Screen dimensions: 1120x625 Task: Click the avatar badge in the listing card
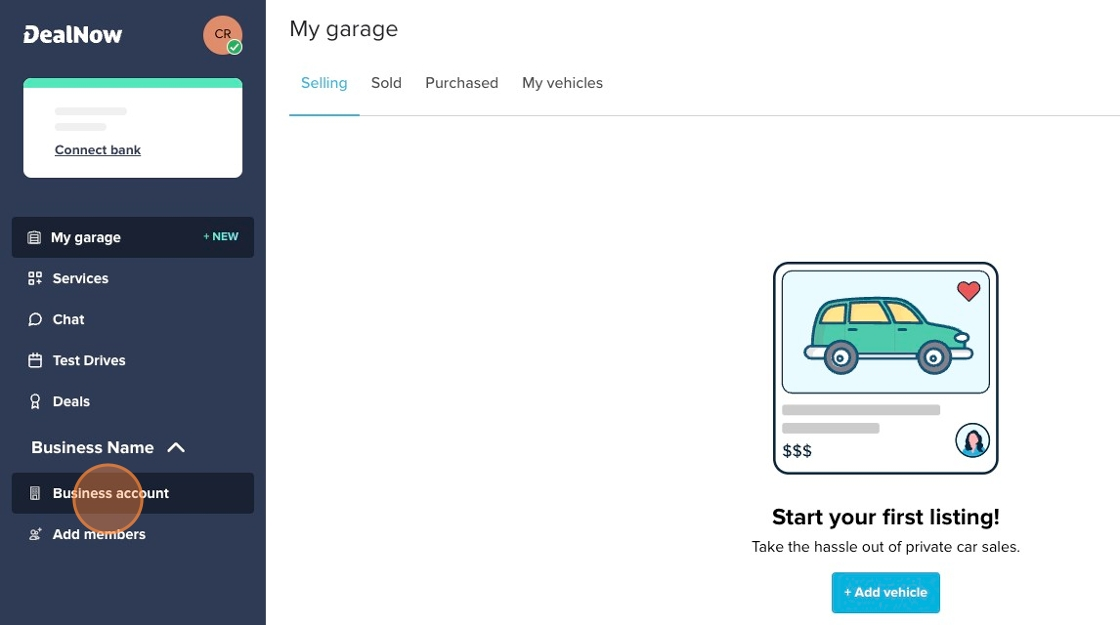click(972, 439)
